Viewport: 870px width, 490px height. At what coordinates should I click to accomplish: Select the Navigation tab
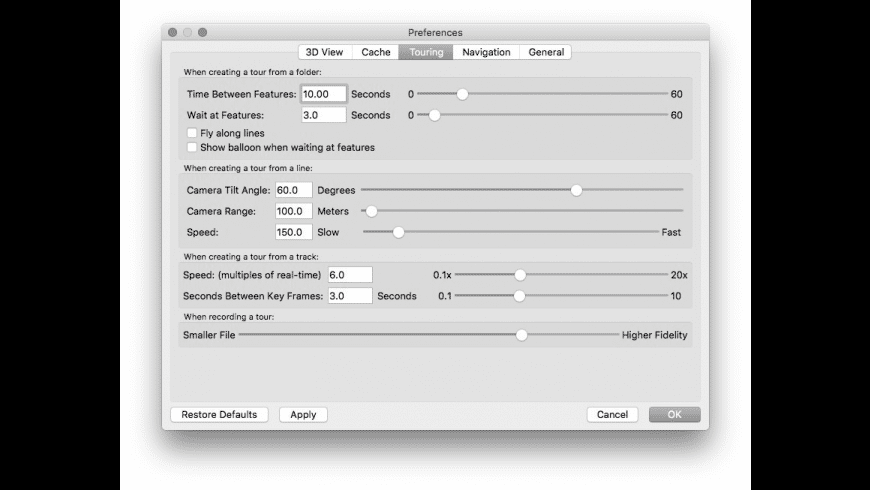486,52
